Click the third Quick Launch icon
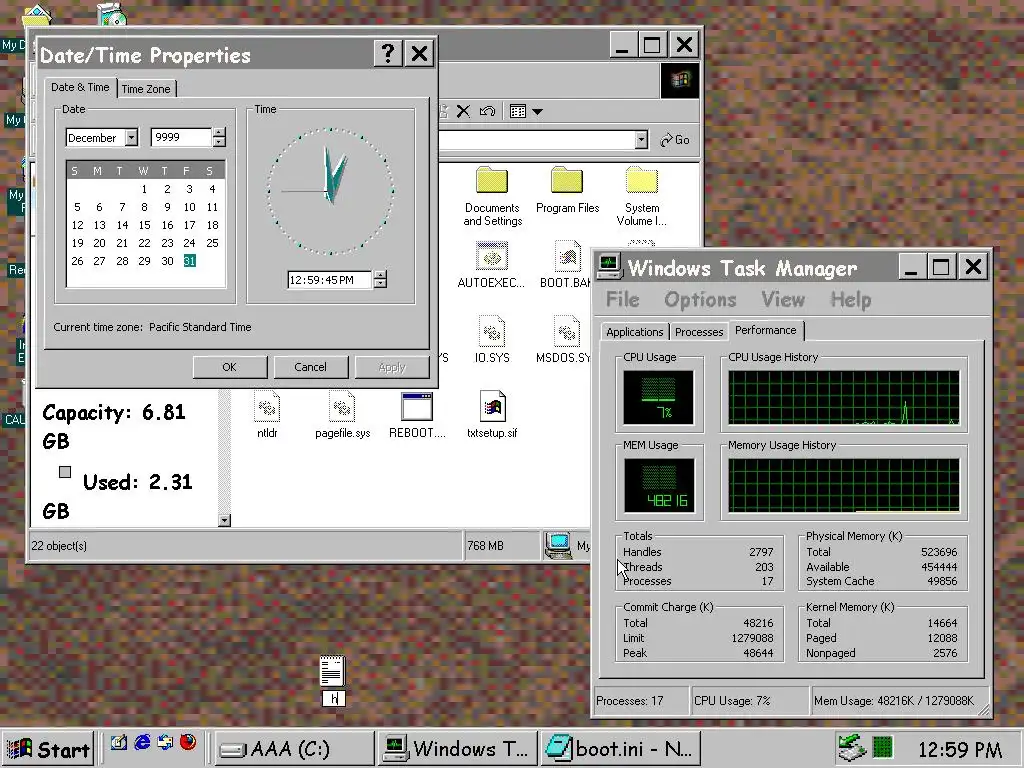 pyautogui.click(x=165, y=743)
